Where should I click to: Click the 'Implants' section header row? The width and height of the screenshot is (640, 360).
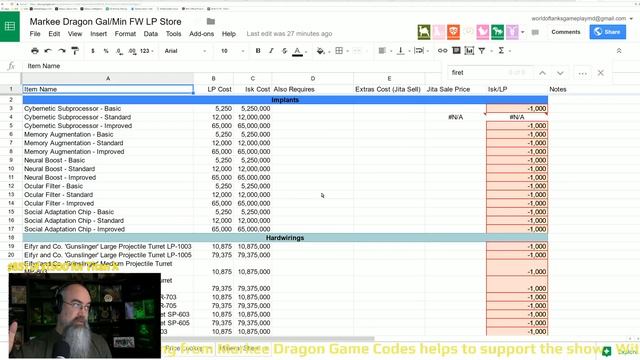tap(285, 100)
